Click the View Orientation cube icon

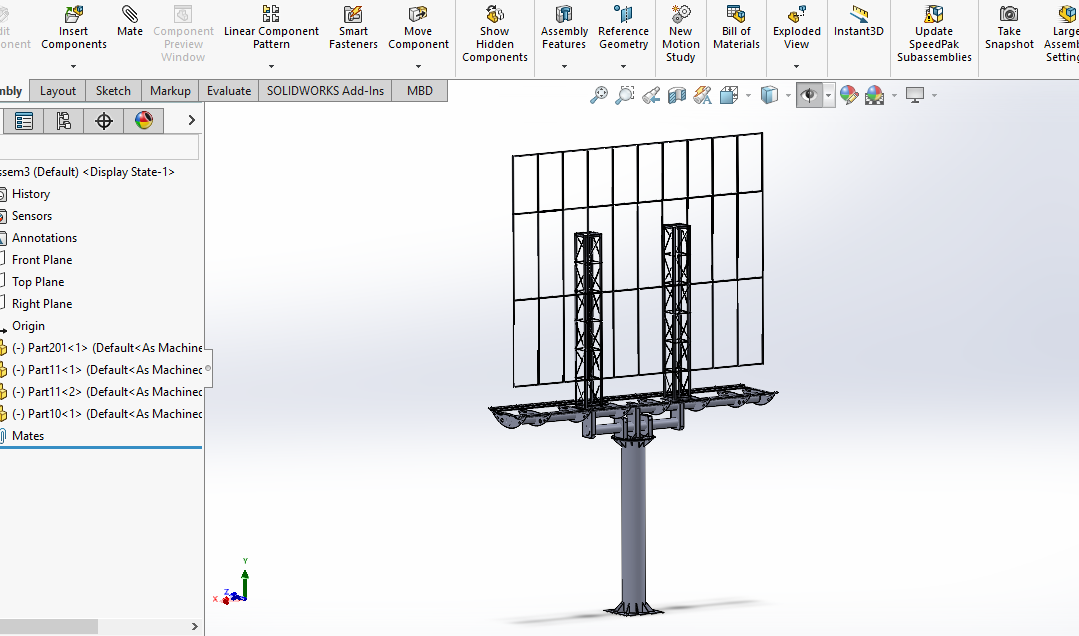(729, 95)
